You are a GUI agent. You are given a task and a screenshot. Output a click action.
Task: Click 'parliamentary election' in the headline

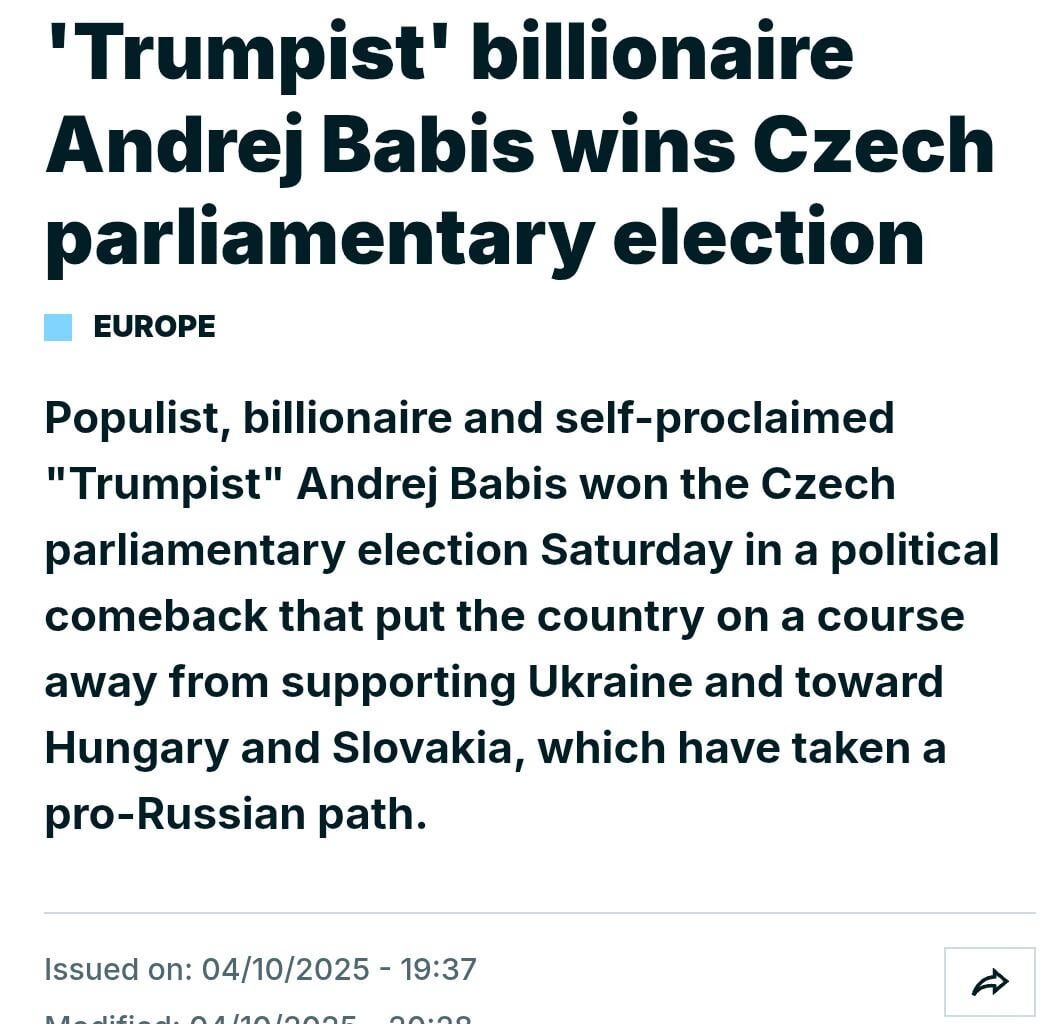[x=484, y=237]
